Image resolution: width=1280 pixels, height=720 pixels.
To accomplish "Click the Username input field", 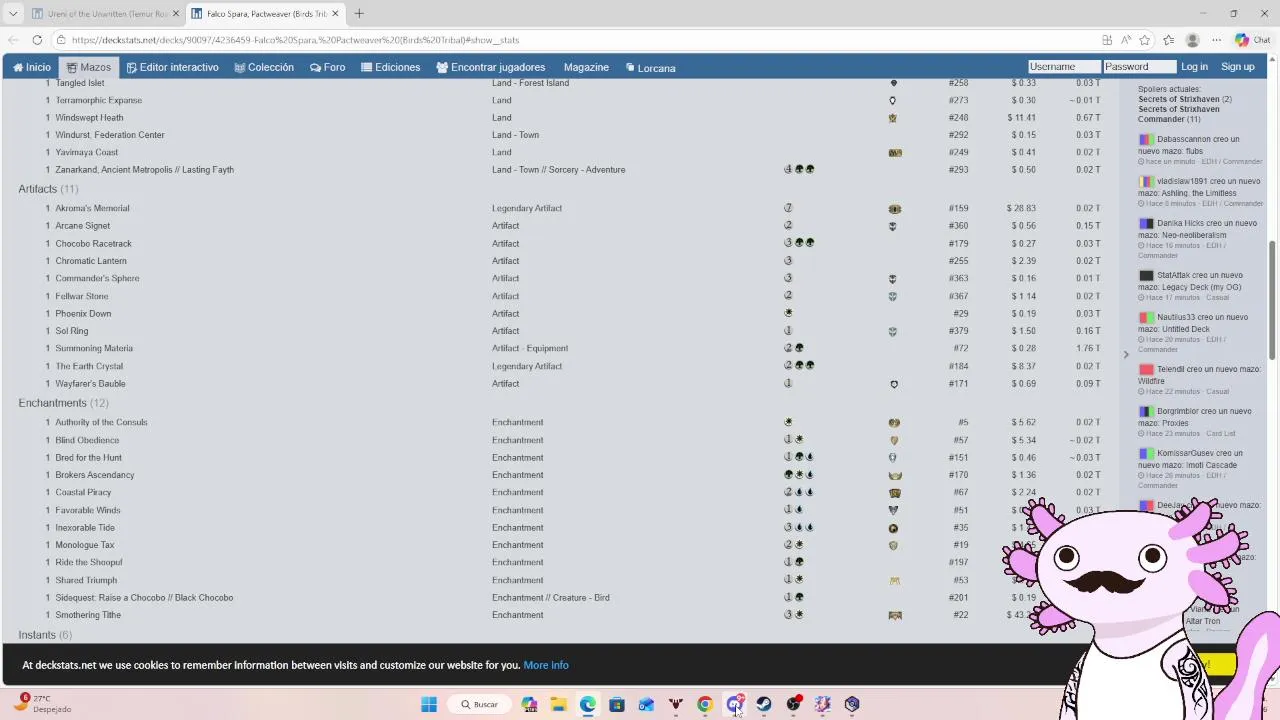I will pyautogui.click(x=1064, y=66).
